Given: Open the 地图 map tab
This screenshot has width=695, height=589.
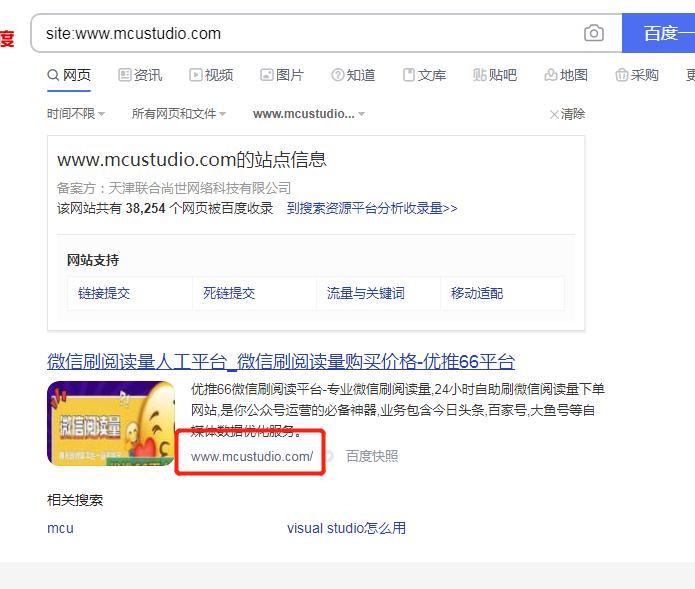Looking at the screenshot, I should click(x=566, y=75).
